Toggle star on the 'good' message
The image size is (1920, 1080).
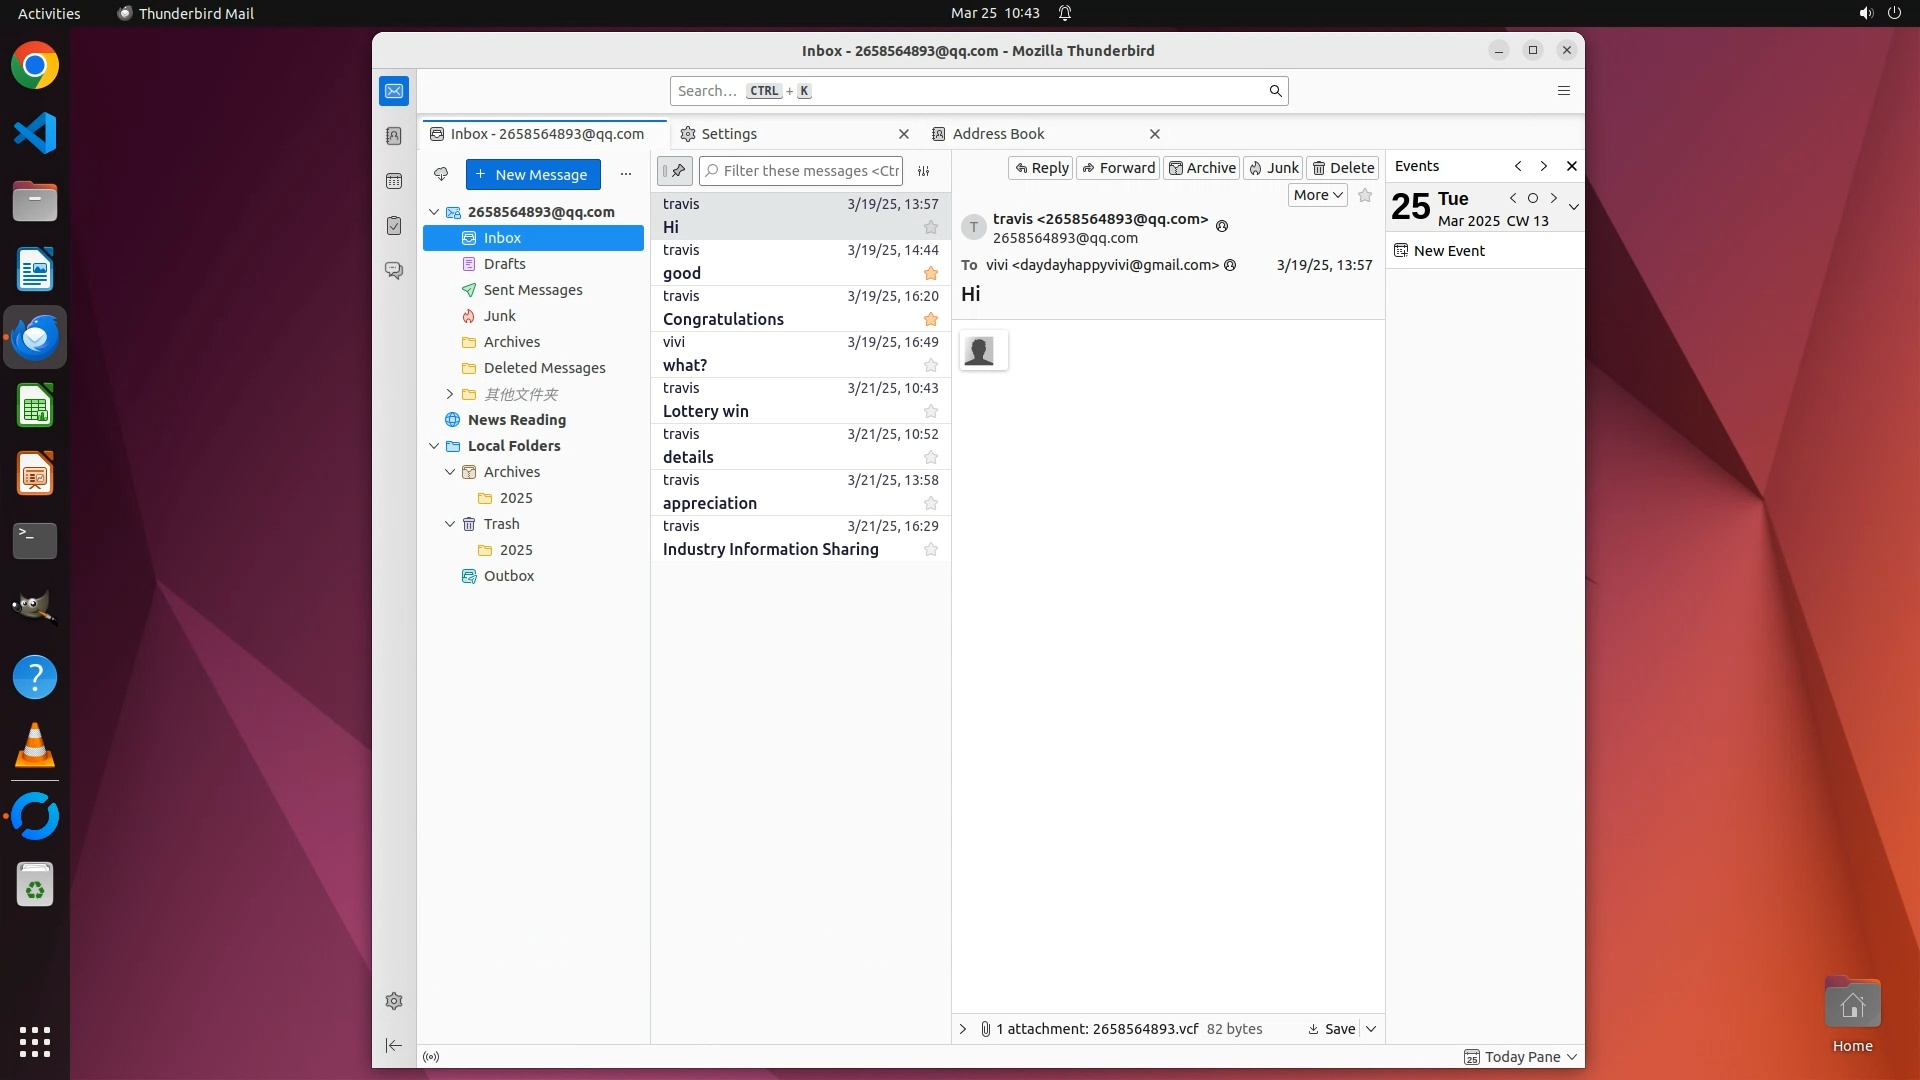(x=931, y=273)
